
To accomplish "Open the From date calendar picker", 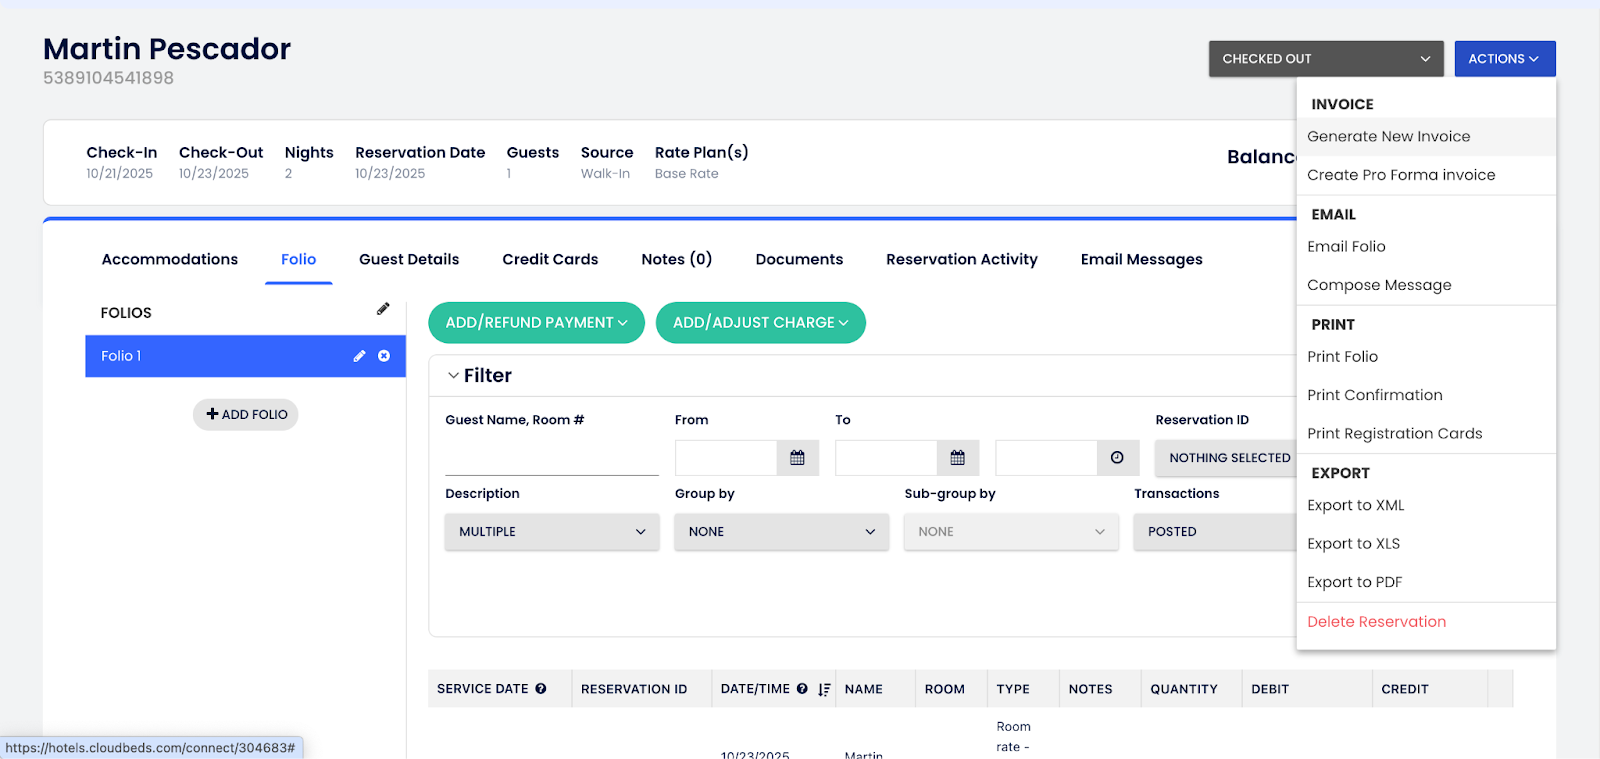I will click(797, 458).
